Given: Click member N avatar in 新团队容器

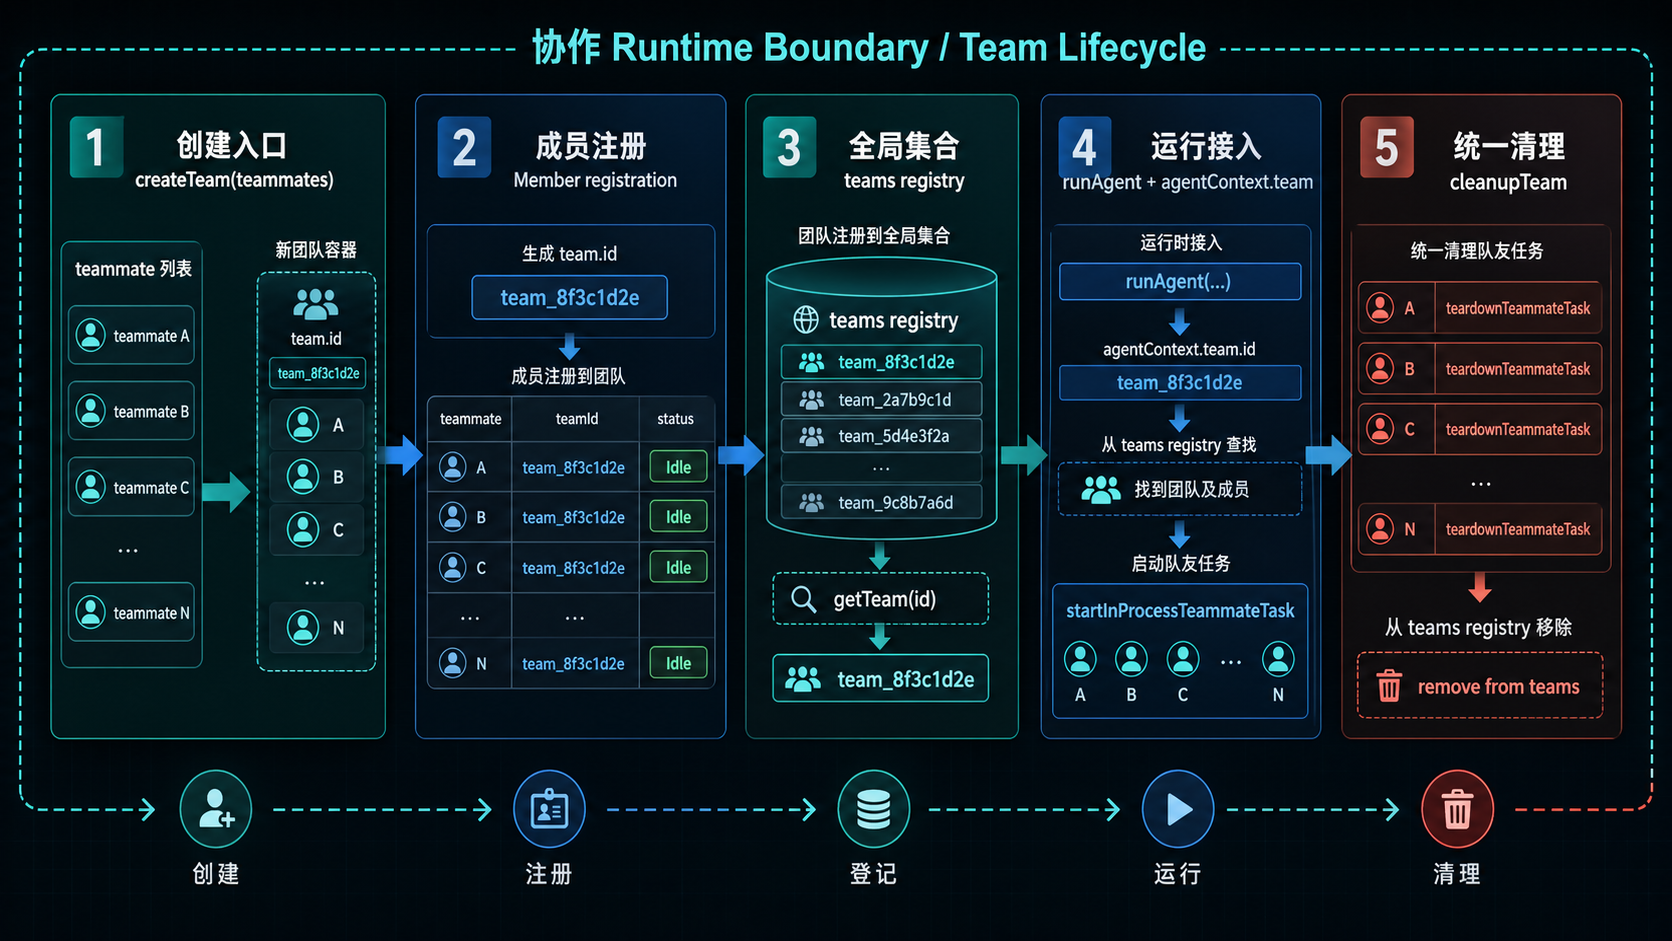Looking at the screenshot, I should 303,627.
